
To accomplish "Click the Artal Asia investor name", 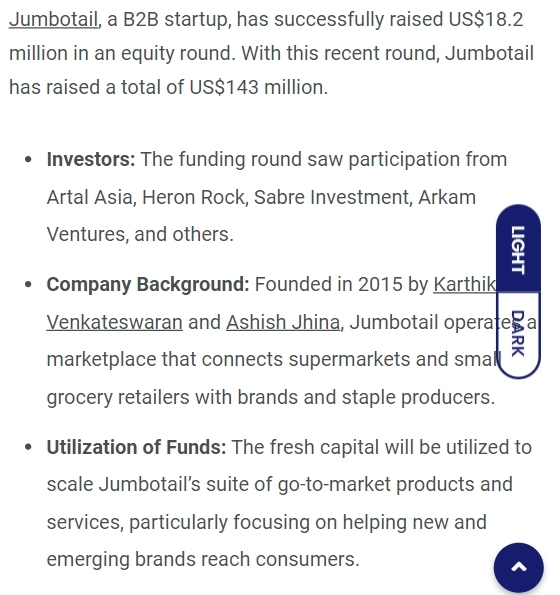I will click(90, 197).
